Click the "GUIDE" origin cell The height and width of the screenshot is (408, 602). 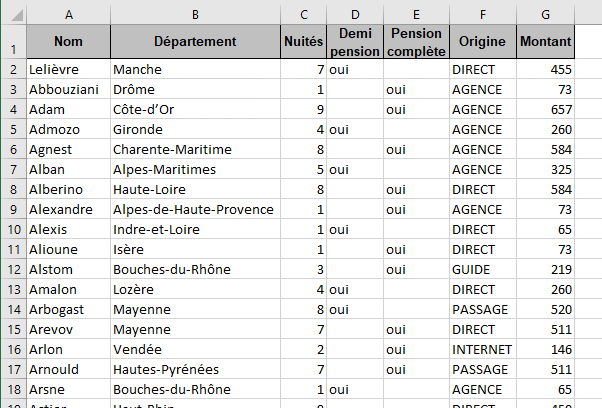coord(483,269)
